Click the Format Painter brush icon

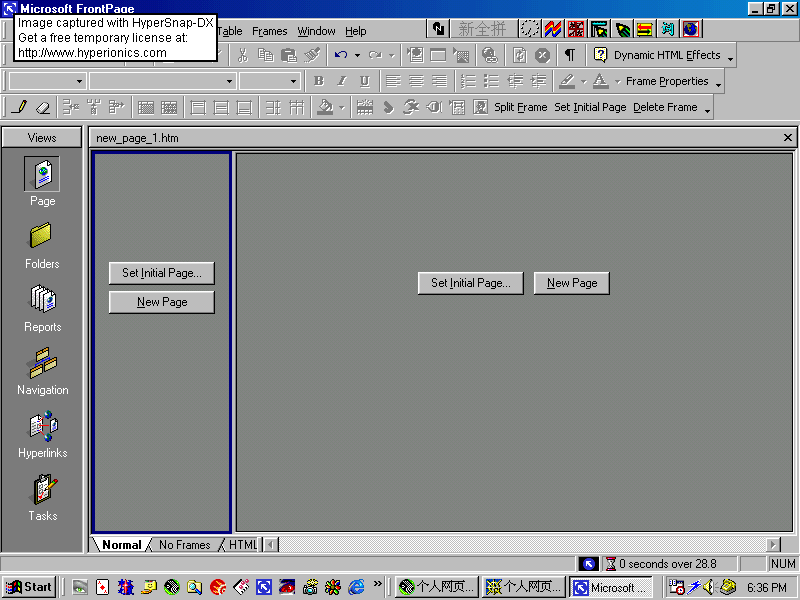coord(312,55)
